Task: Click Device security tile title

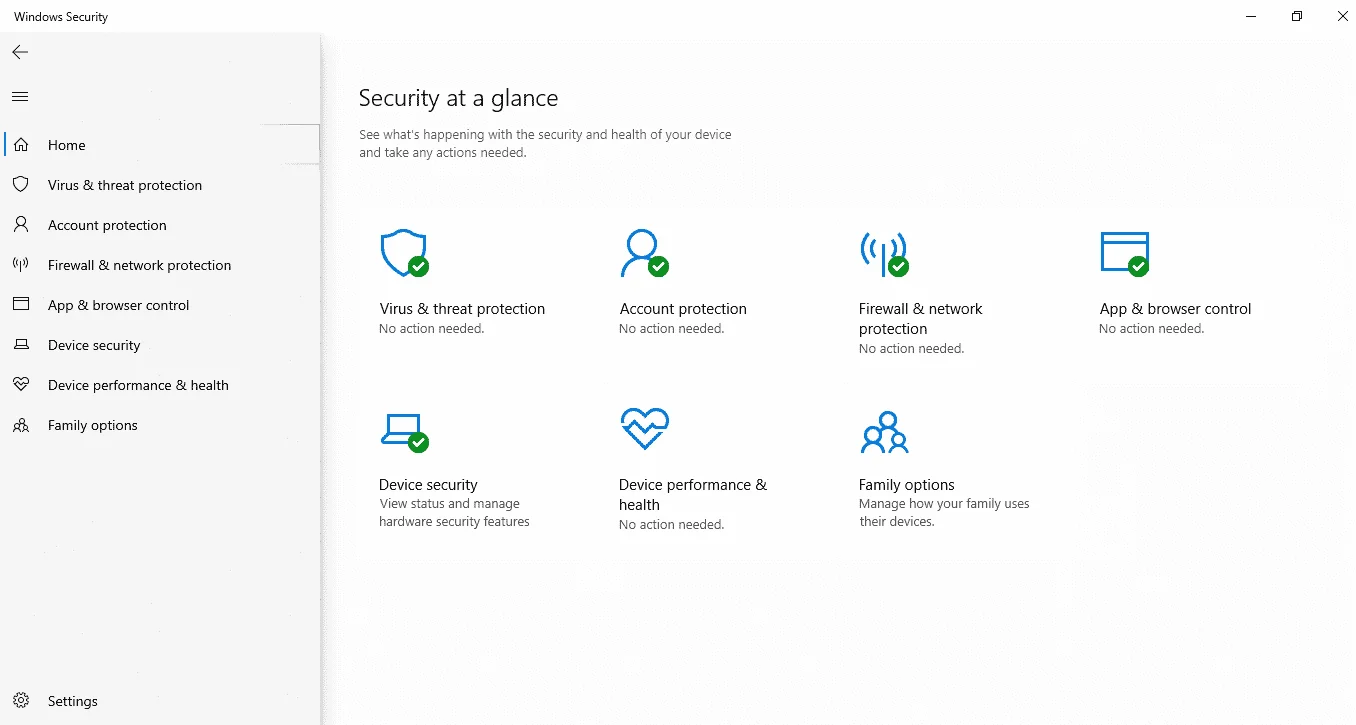Action: (428, 485)
